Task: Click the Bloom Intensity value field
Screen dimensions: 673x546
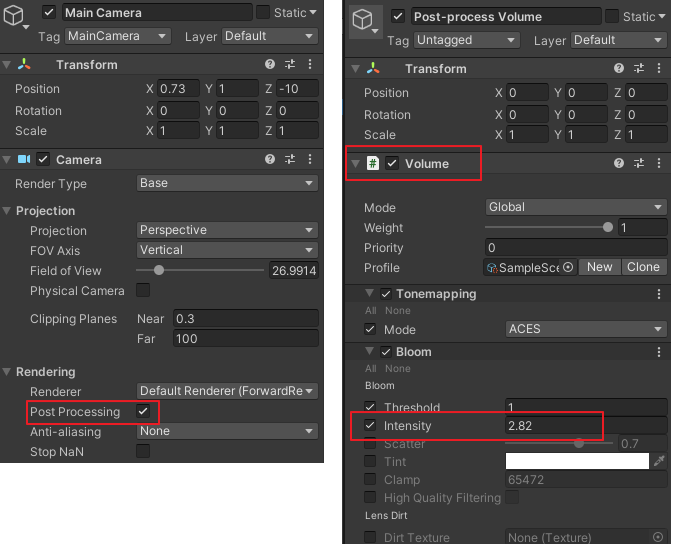Action: pyautogui.click(x=586, y=425)
